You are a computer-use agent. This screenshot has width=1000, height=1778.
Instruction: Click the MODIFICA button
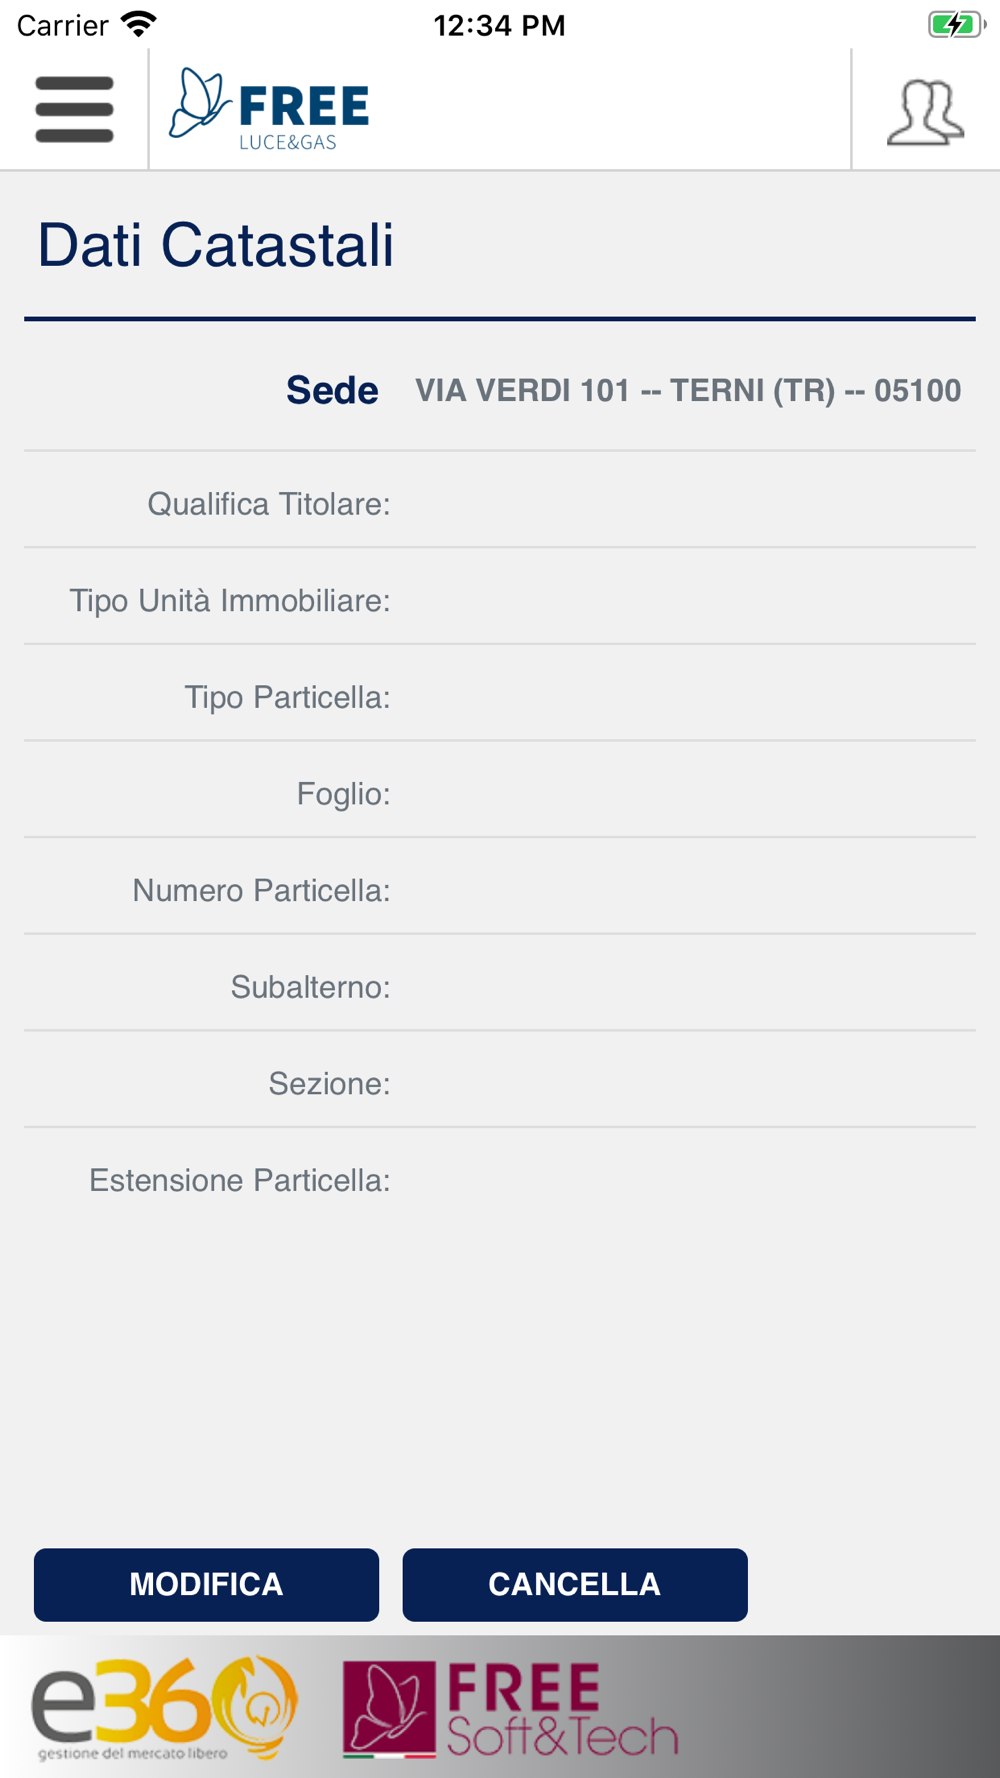coord(206,1585)
